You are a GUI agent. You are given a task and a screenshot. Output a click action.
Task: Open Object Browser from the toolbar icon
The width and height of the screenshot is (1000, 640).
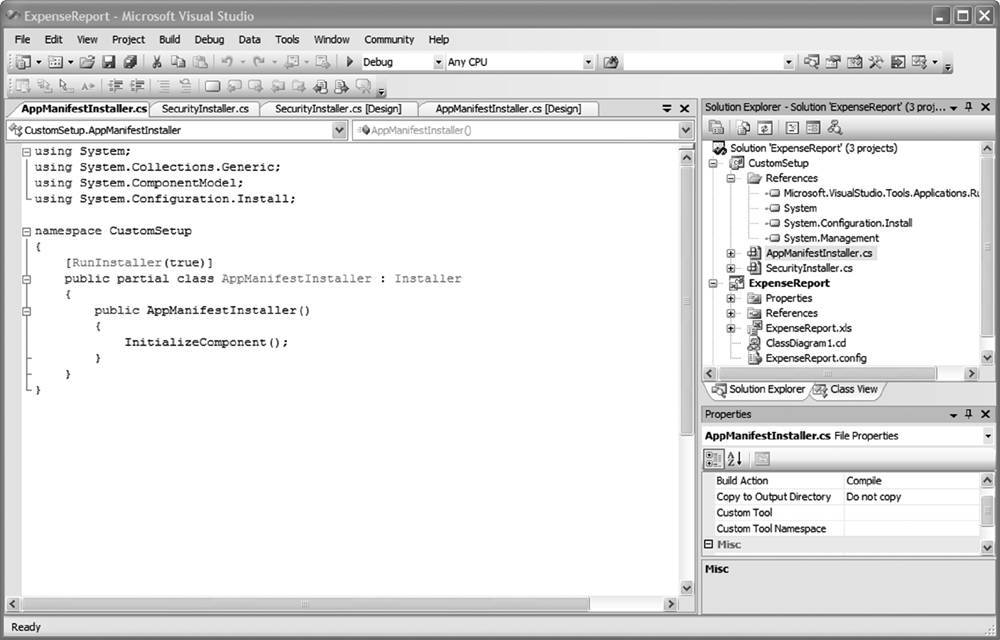pyautogui.click(x=855, y=62)
